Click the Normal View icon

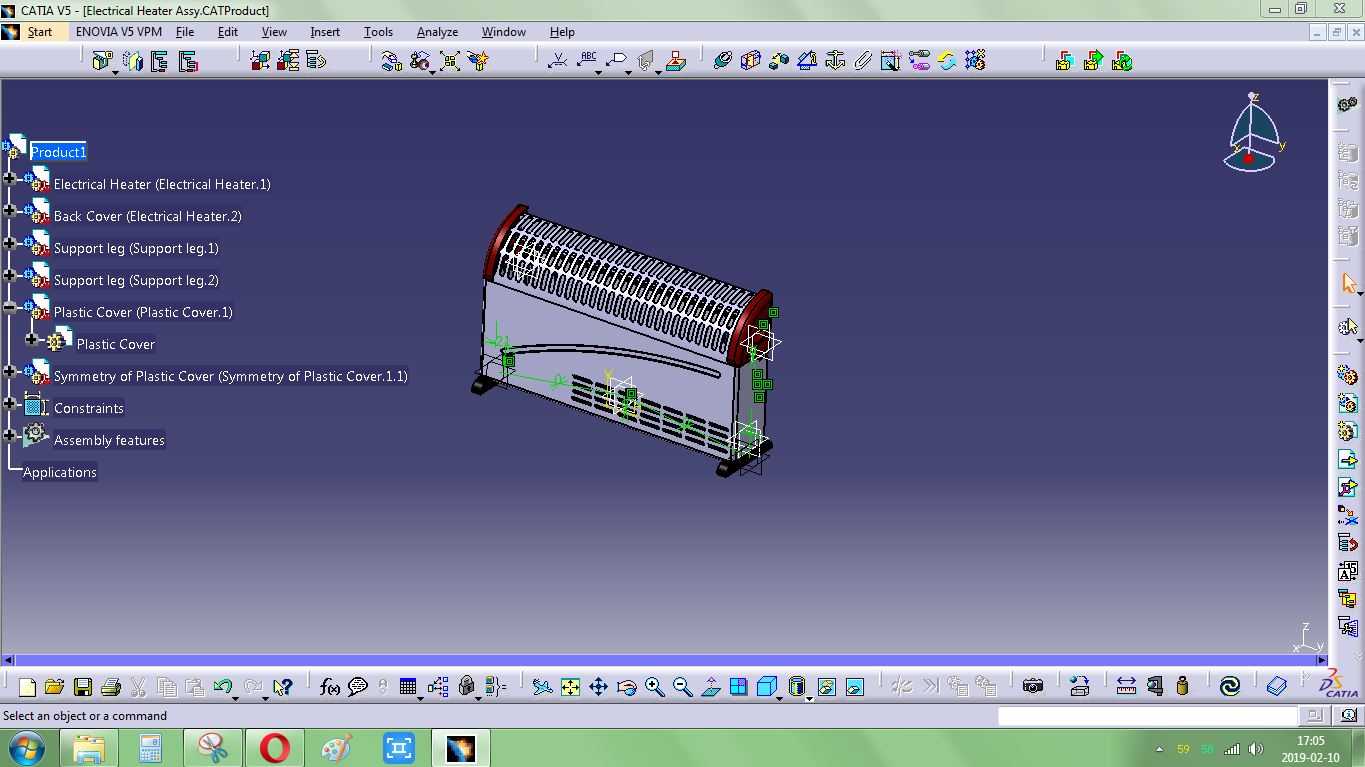[x=711, y=687]
